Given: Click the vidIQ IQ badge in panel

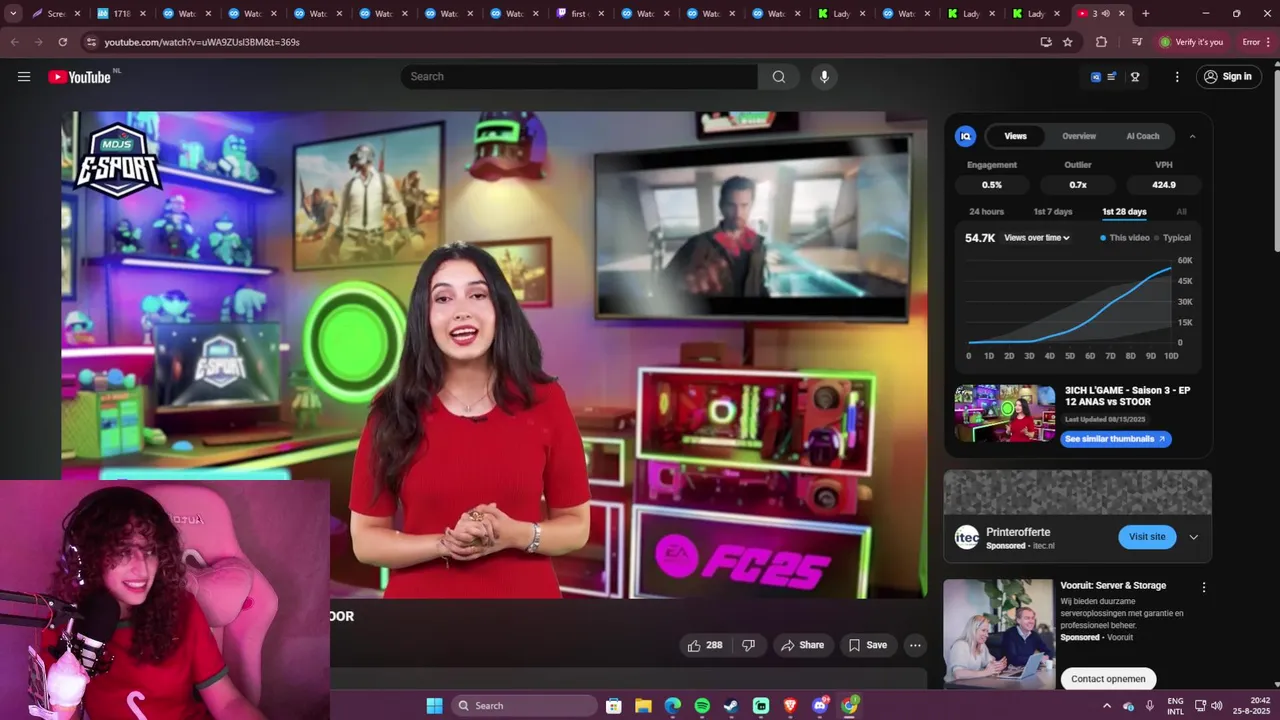Looking at the screenshot, I should pyautogui.click(x=966, y=136).
